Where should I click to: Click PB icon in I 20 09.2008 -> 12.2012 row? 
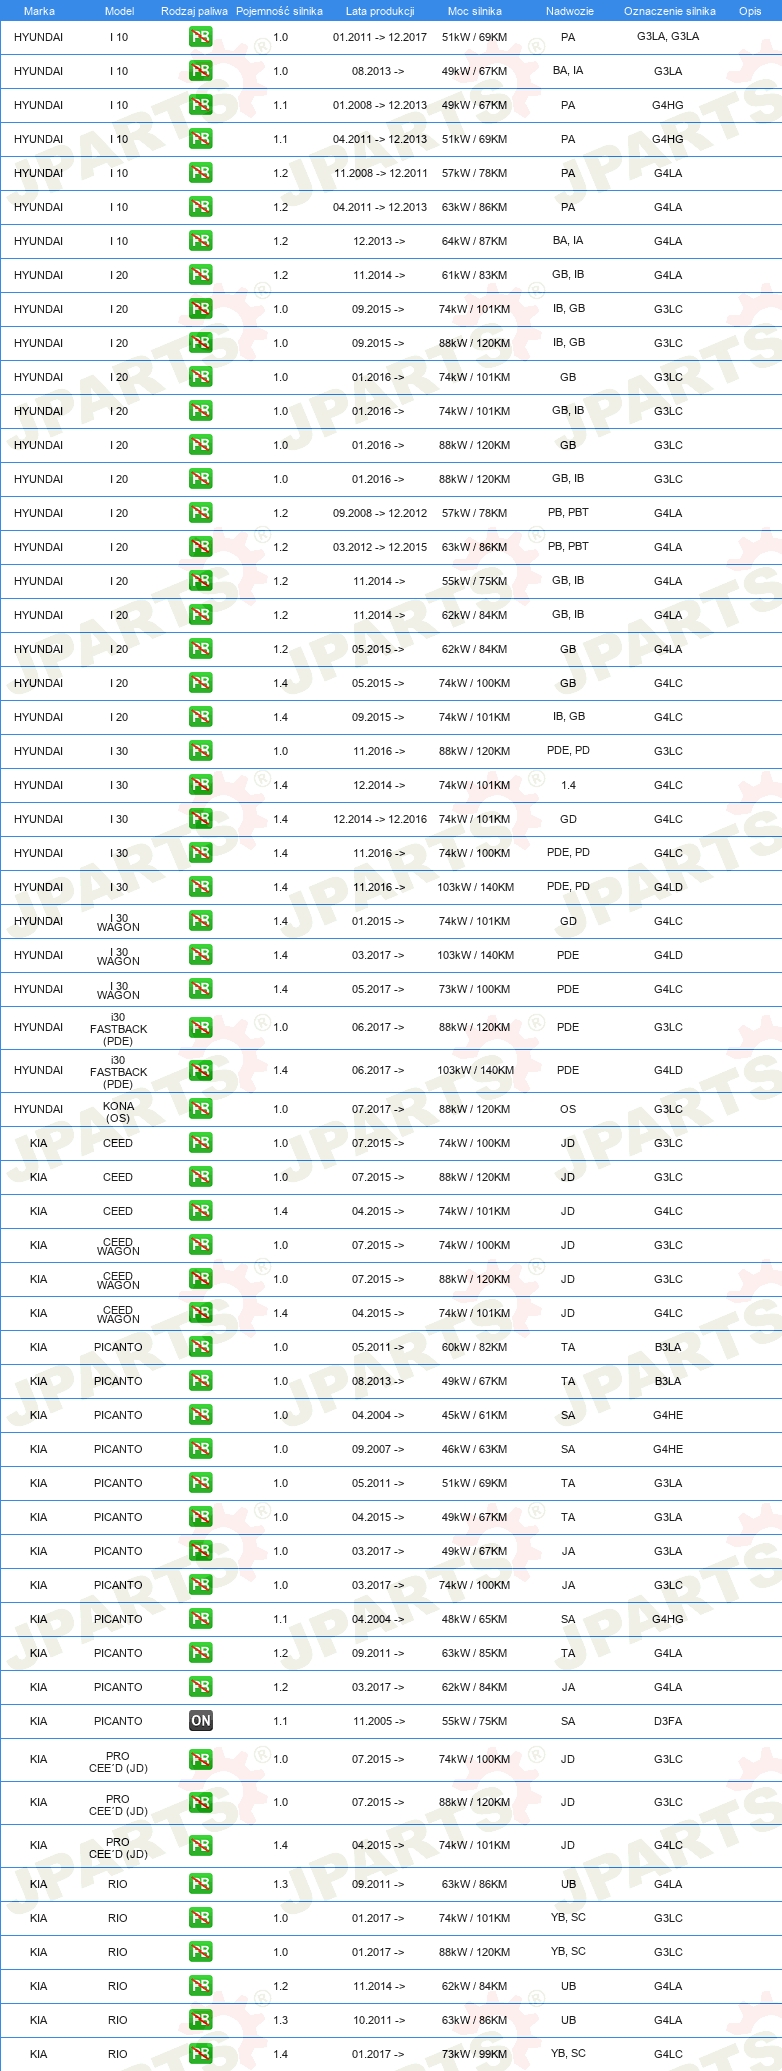[x=201, y=513]
